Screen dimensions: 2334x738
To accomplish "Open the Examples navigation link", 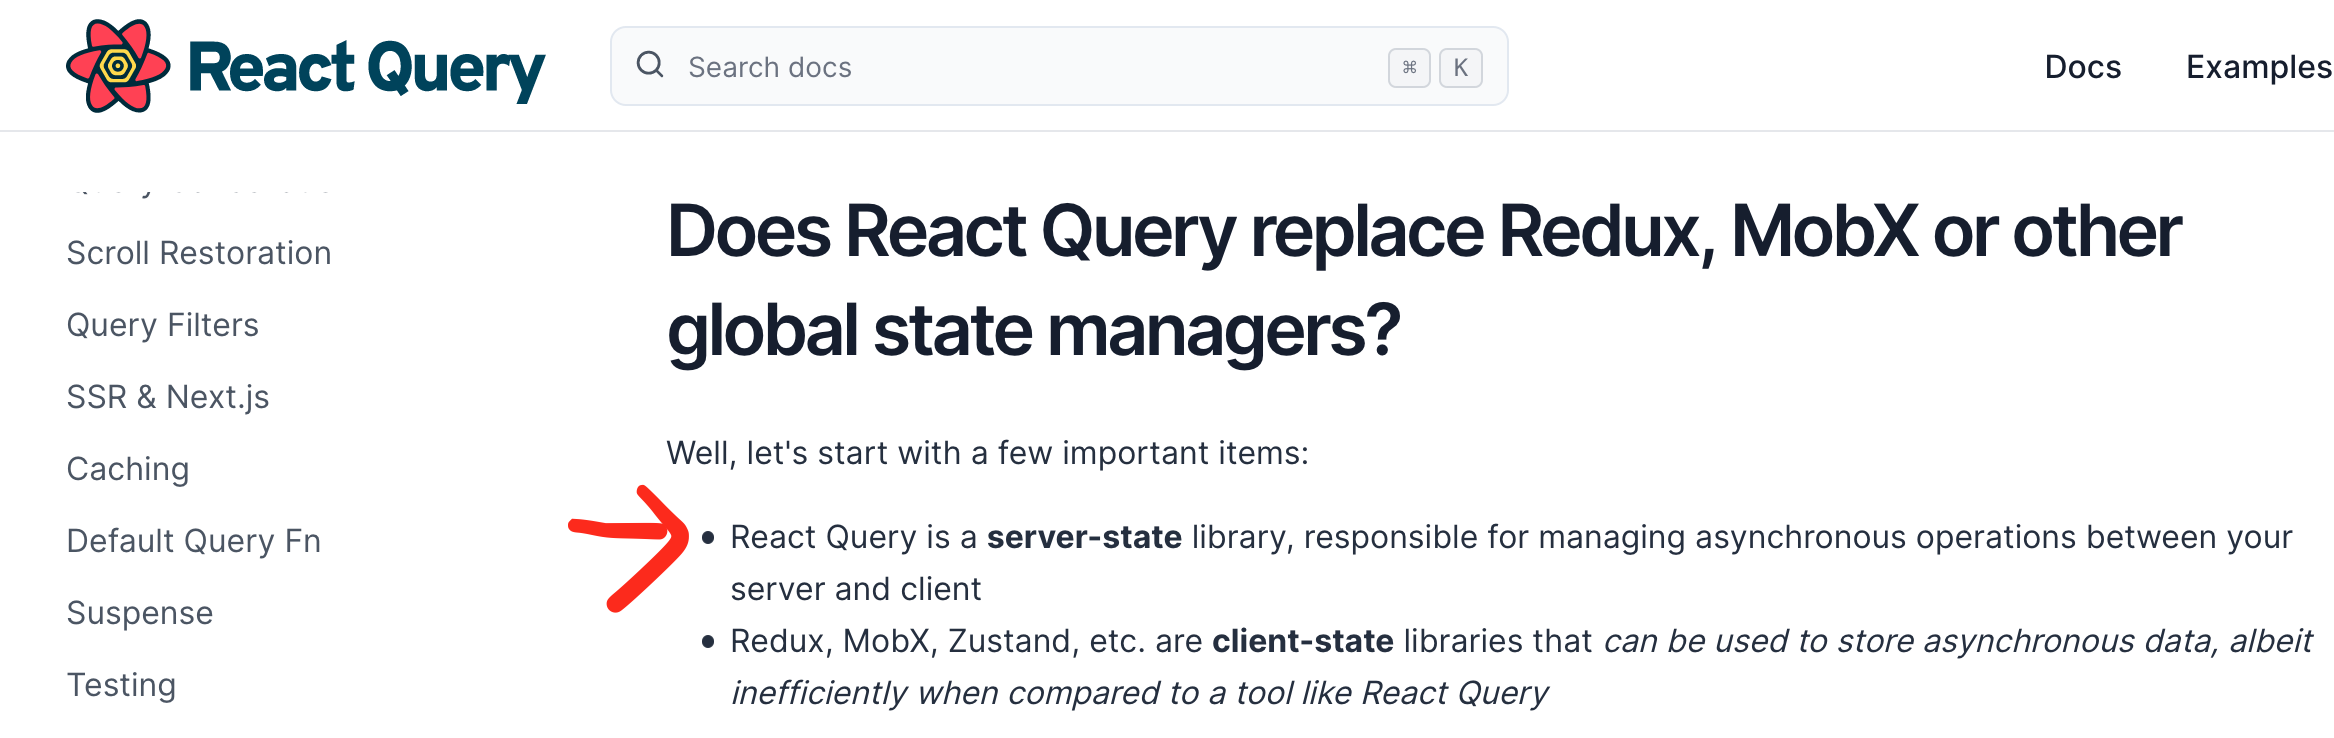I will 2259,67.
